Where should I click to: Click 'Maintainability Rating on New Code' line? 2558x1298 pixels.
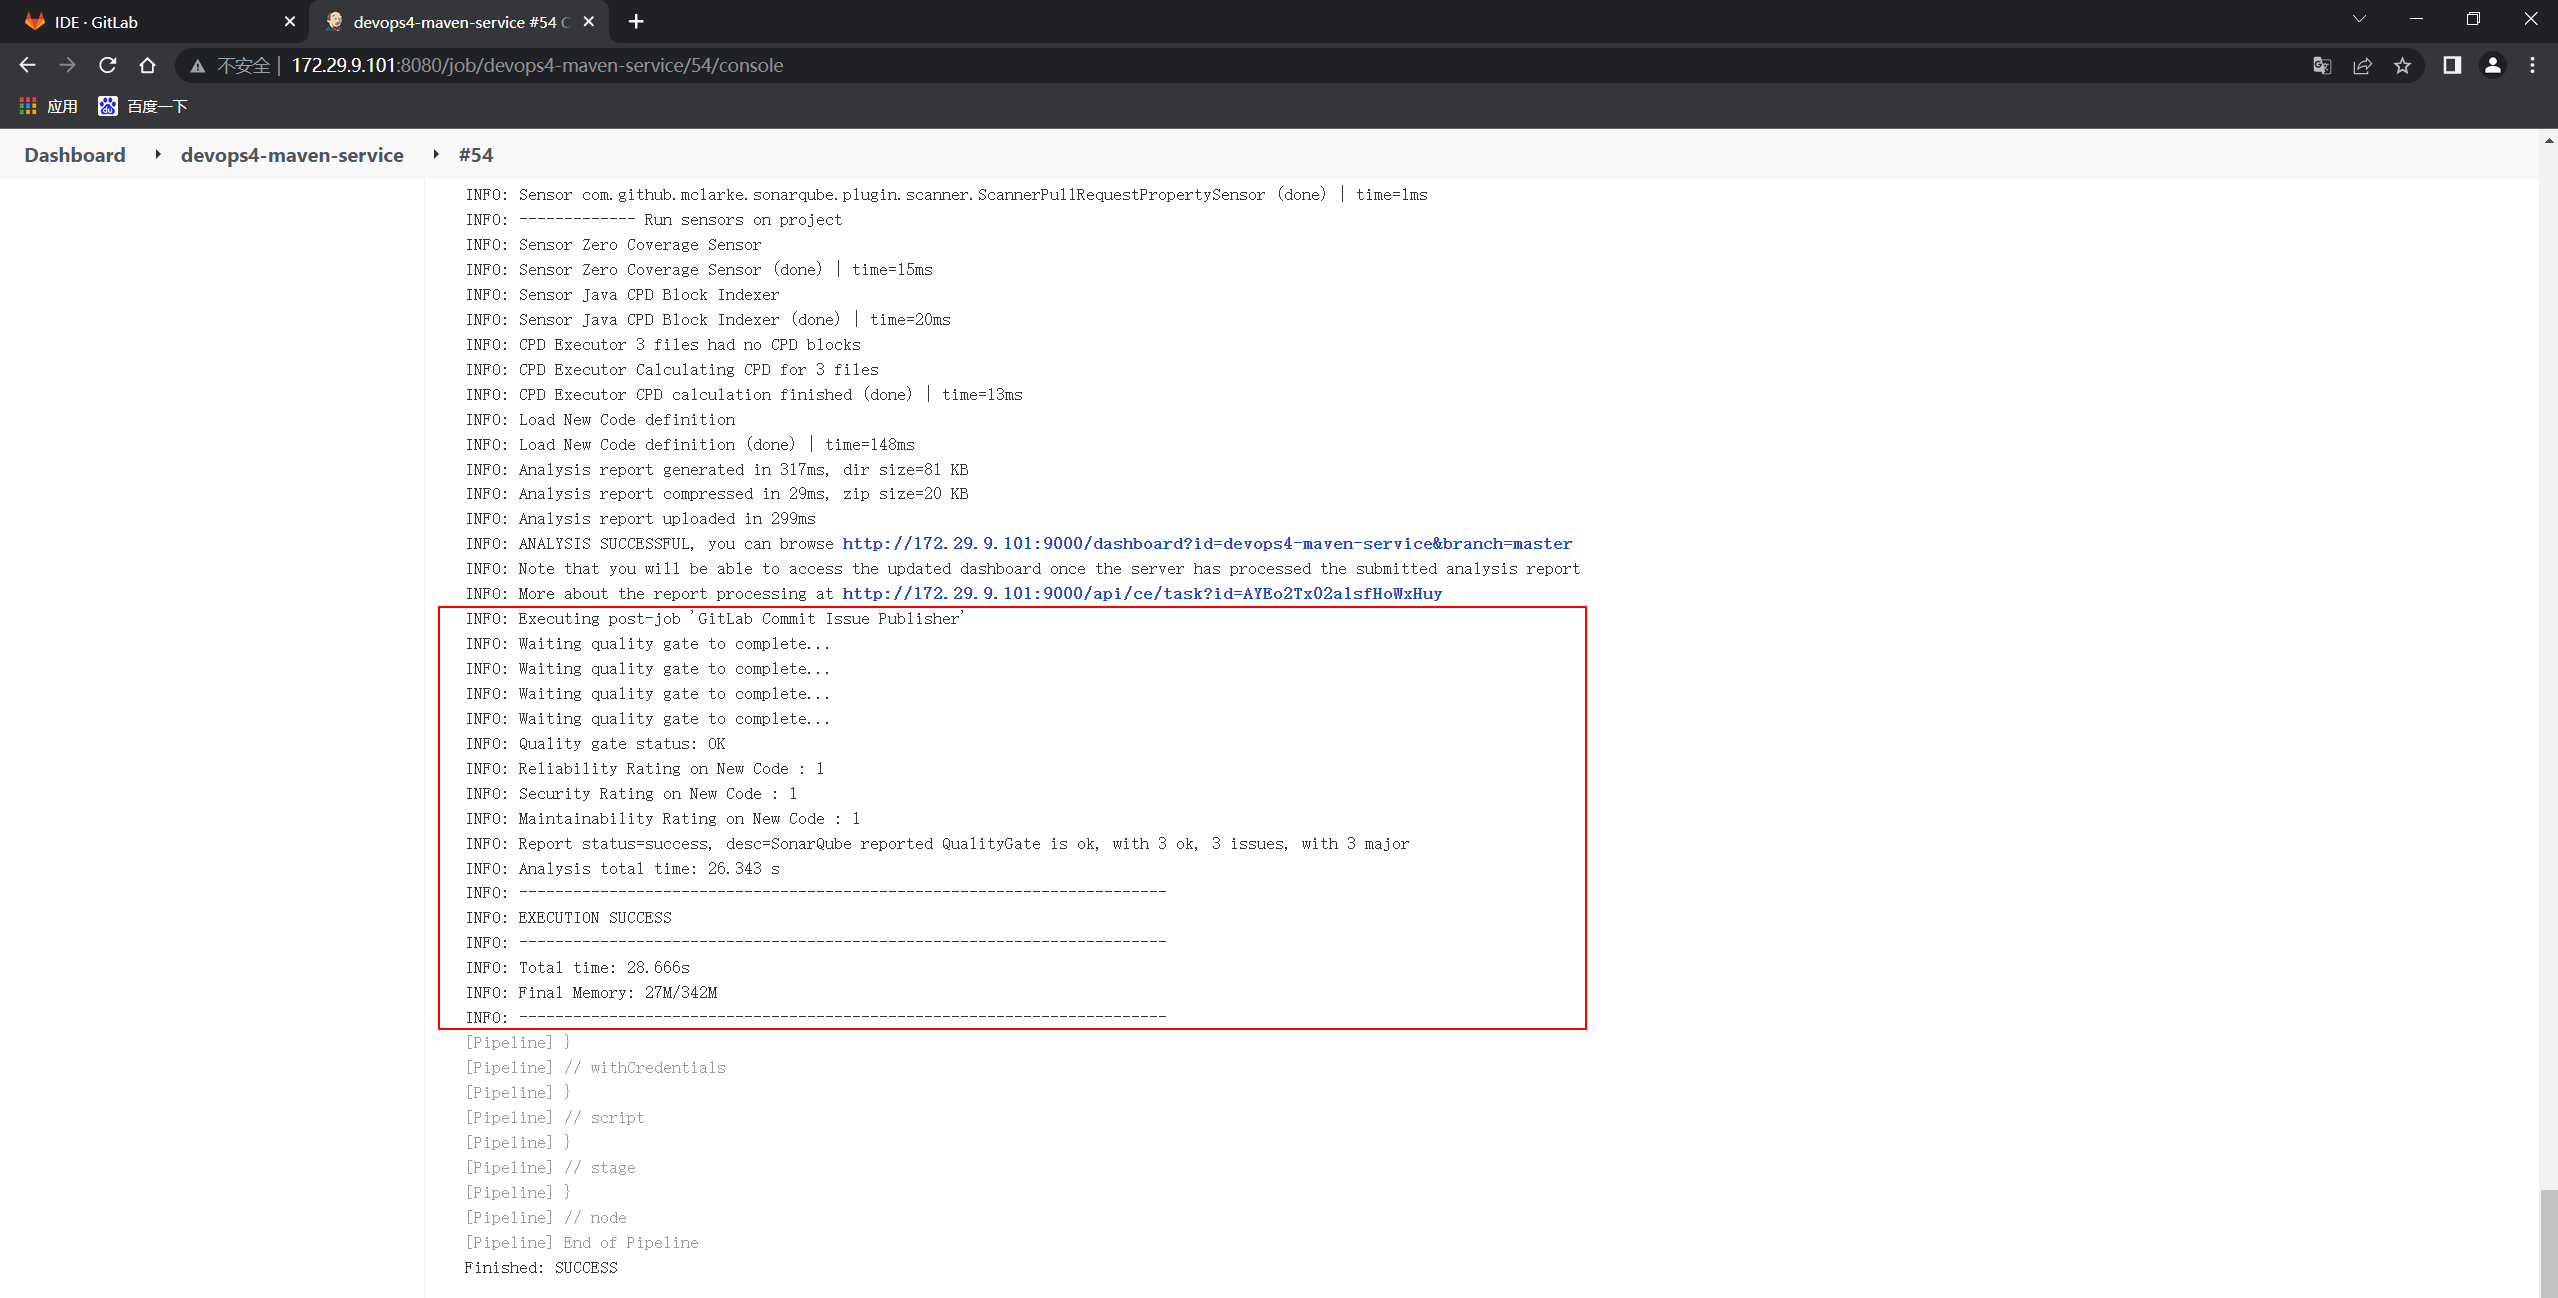point(663,819)
